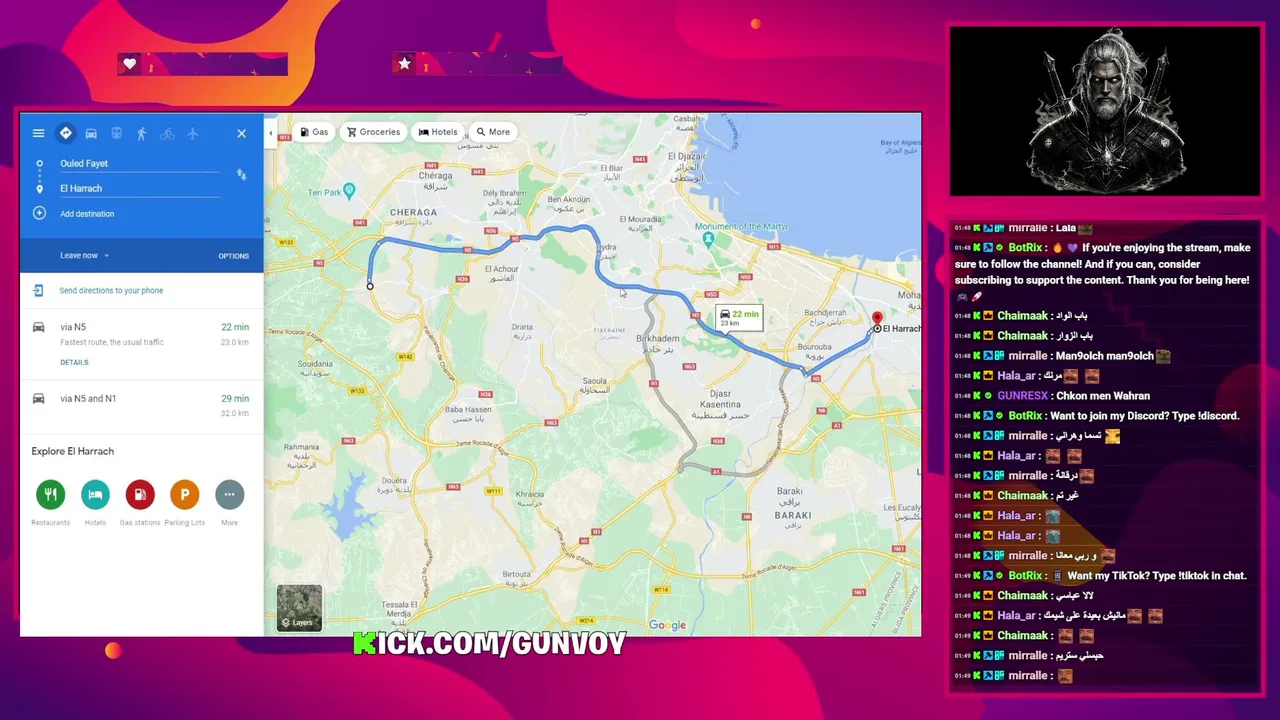Screen dimensions: 1280x720
Task: Switch to Walking travel mode
Action: pos(141,133)
